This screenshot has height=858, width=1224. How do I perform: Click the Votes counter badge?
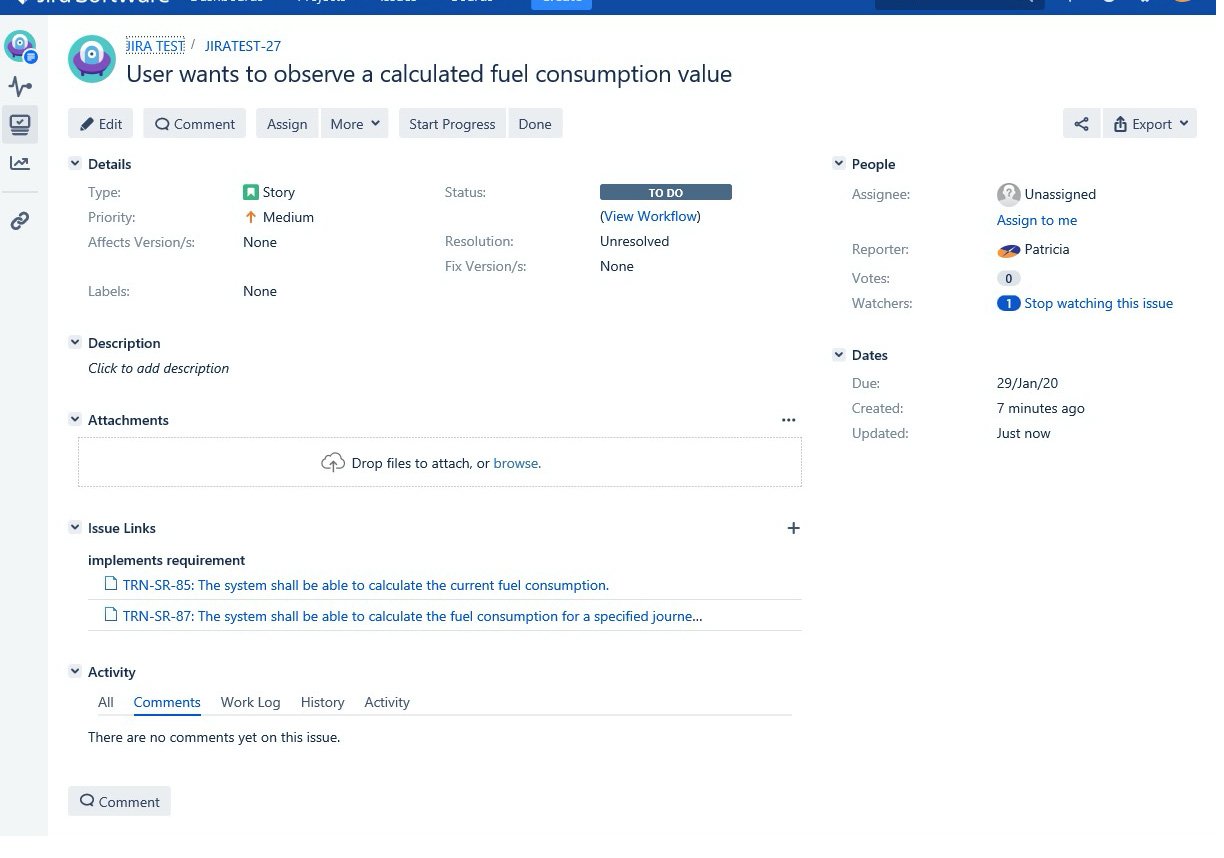(1008, 278)
